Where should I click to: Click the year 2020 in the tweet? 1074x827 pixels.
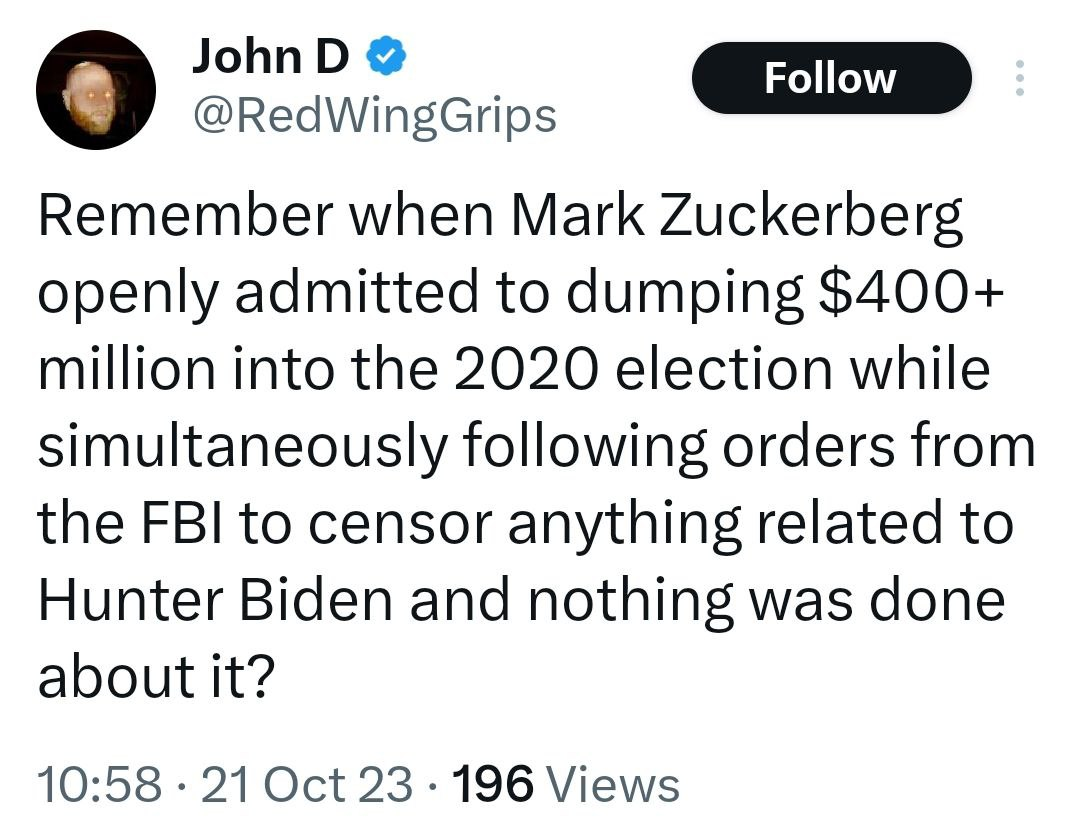coord(520,371)
